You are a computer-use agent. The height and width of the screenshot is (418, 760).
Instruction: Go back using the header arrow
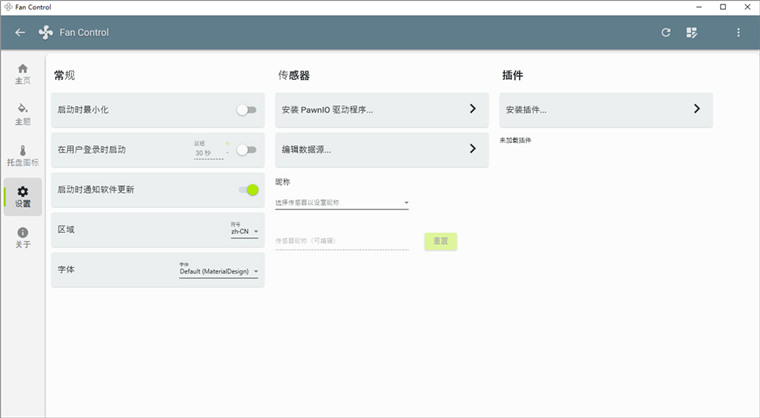(x=20, y=32)
